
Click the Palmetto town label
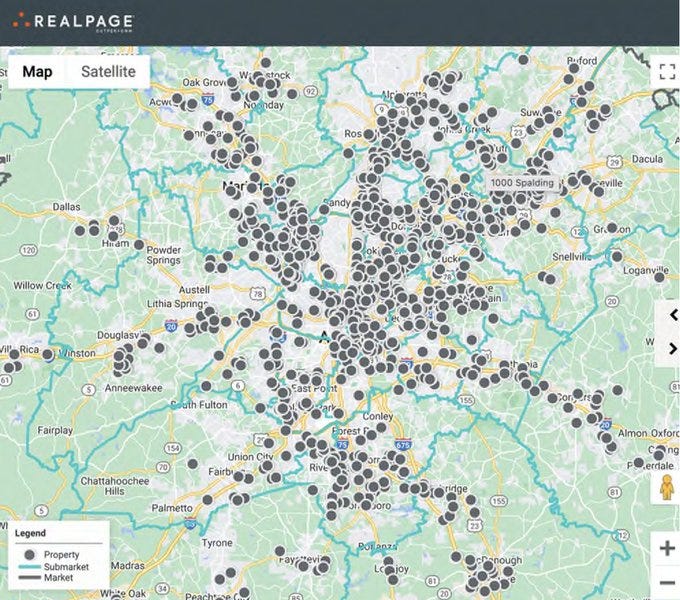[x=172, y=508]
